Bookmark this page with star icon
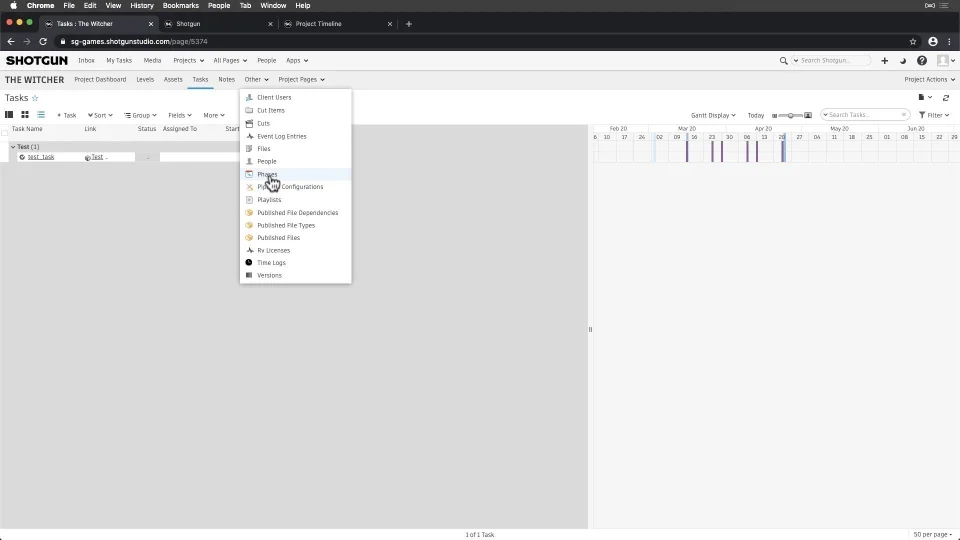 [x=913, y=42]
